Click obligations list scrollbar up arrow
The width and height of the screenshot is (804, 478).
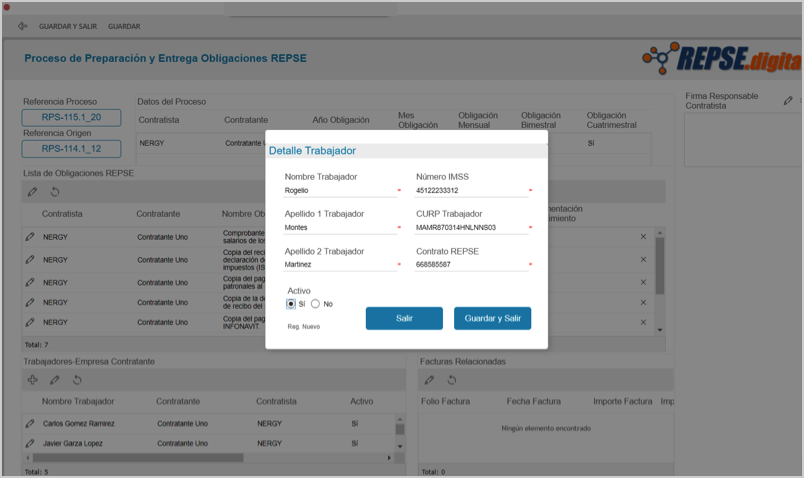click(x=660, y=233)
